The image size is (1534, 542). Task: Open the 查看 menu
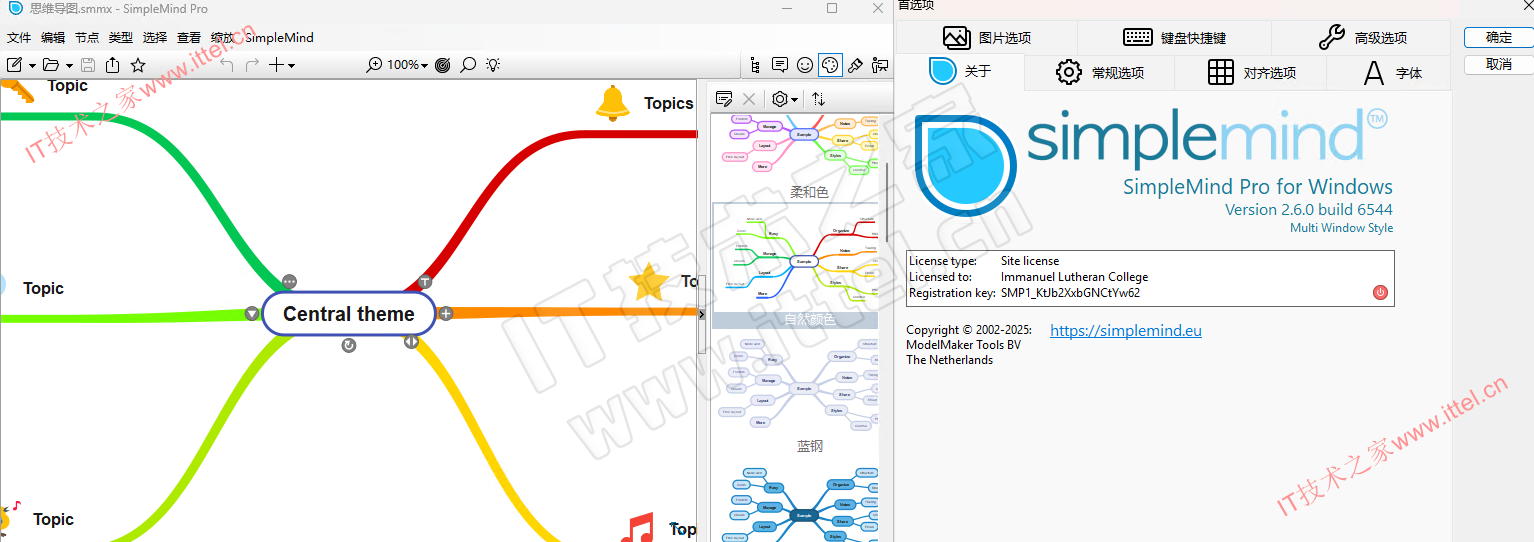click(x=189, y=38)
